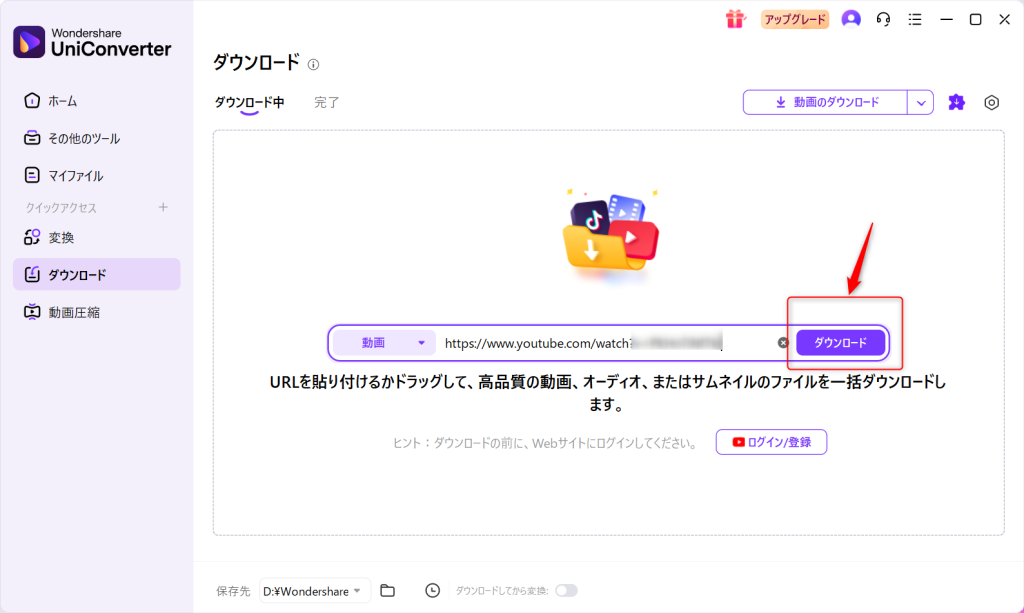Click the ヒント login hint text
Image resolution: width=1024 pixels, height=613 pixels.
click(x=545, y=443)
